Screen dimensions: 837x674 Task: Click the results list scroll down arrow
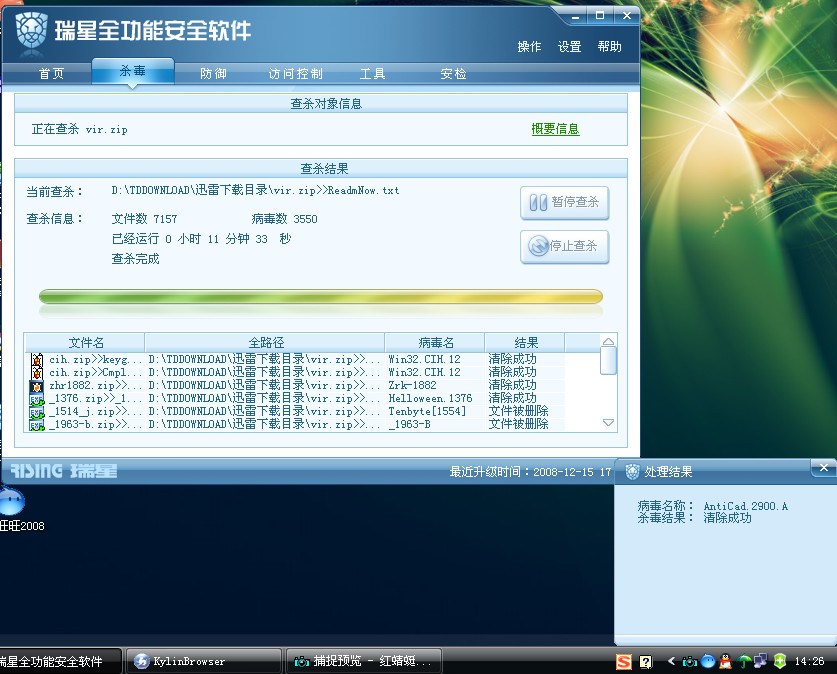point(608,423)
